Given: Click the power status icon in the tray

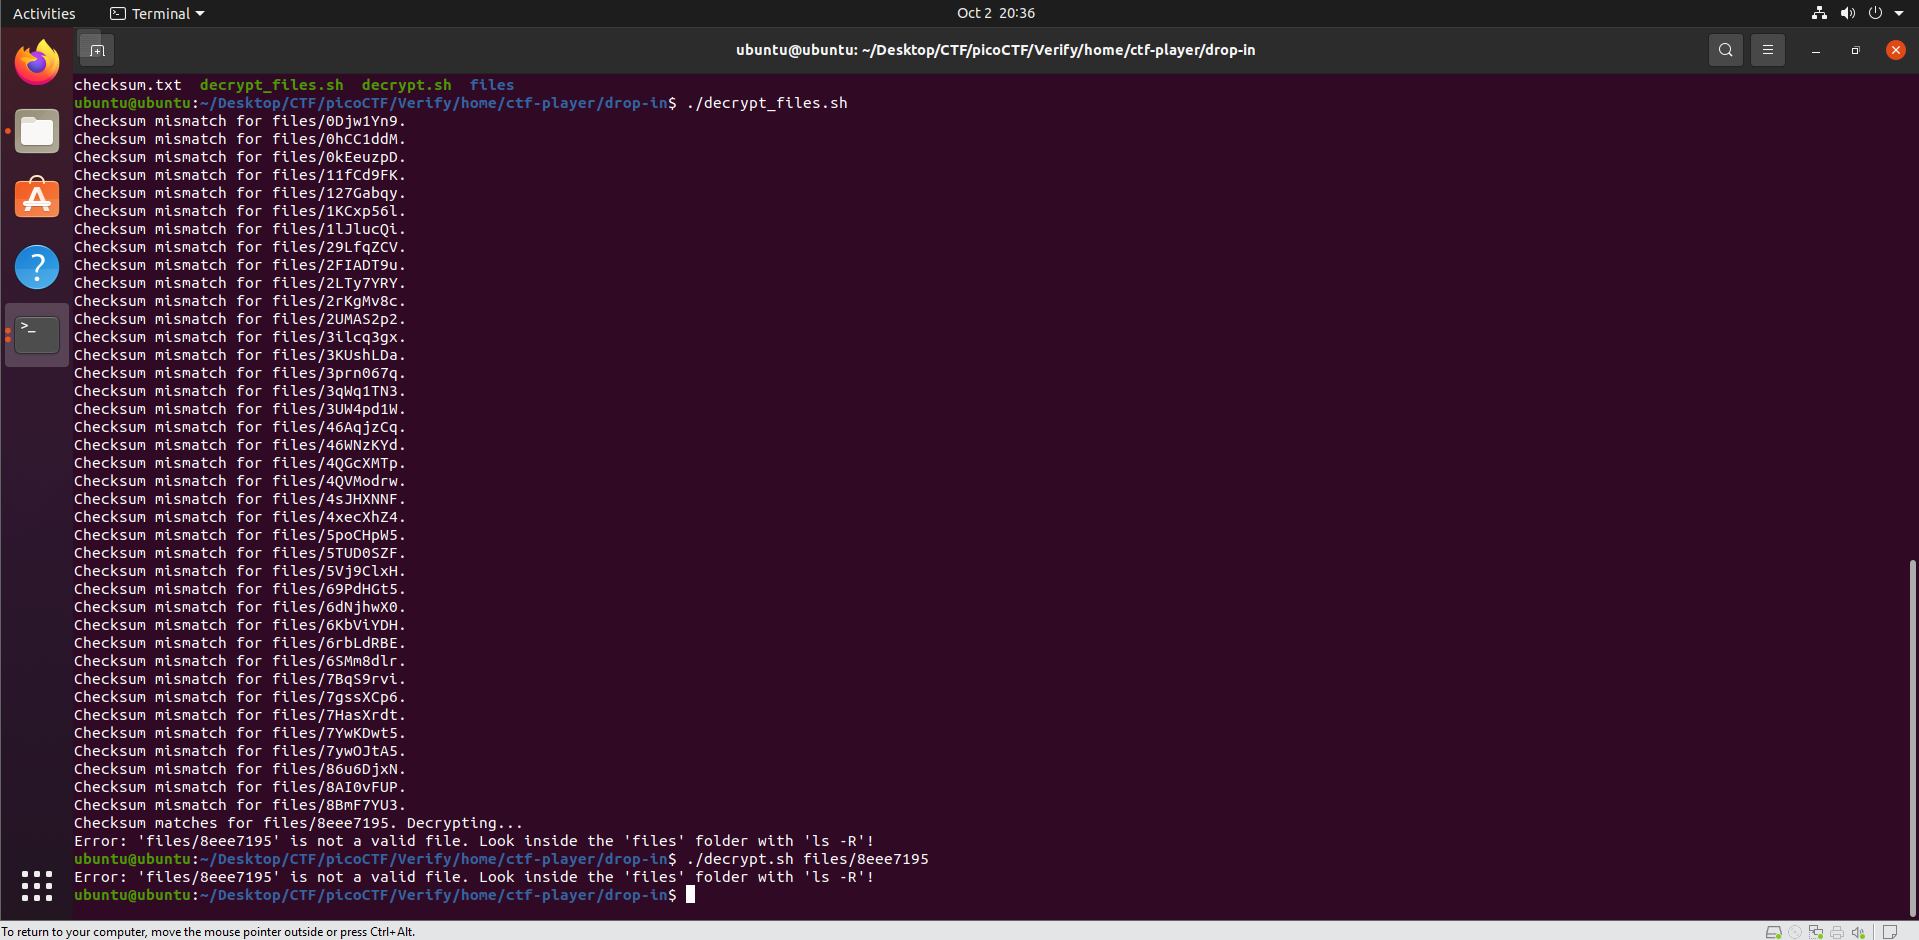Looking at the screenshot, I should click(x=1877, y=13).
